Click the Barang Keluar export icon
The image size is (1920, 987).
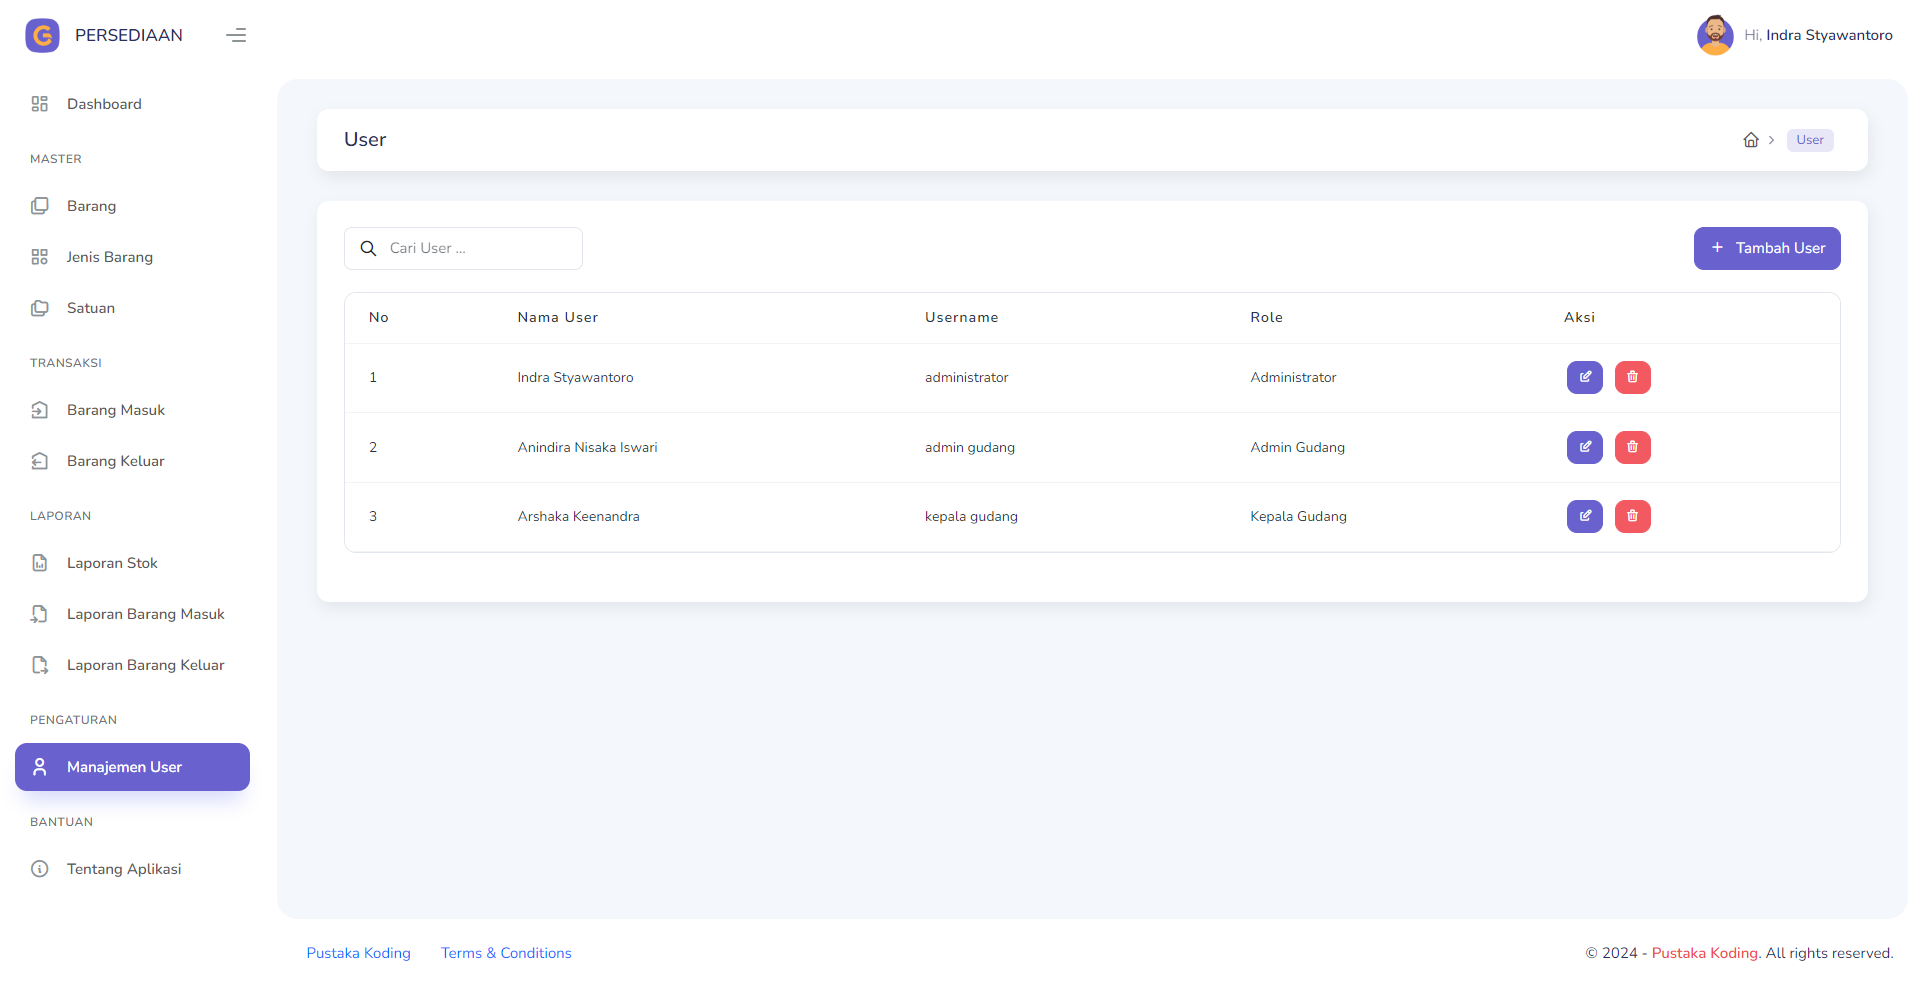click(39, 461)
